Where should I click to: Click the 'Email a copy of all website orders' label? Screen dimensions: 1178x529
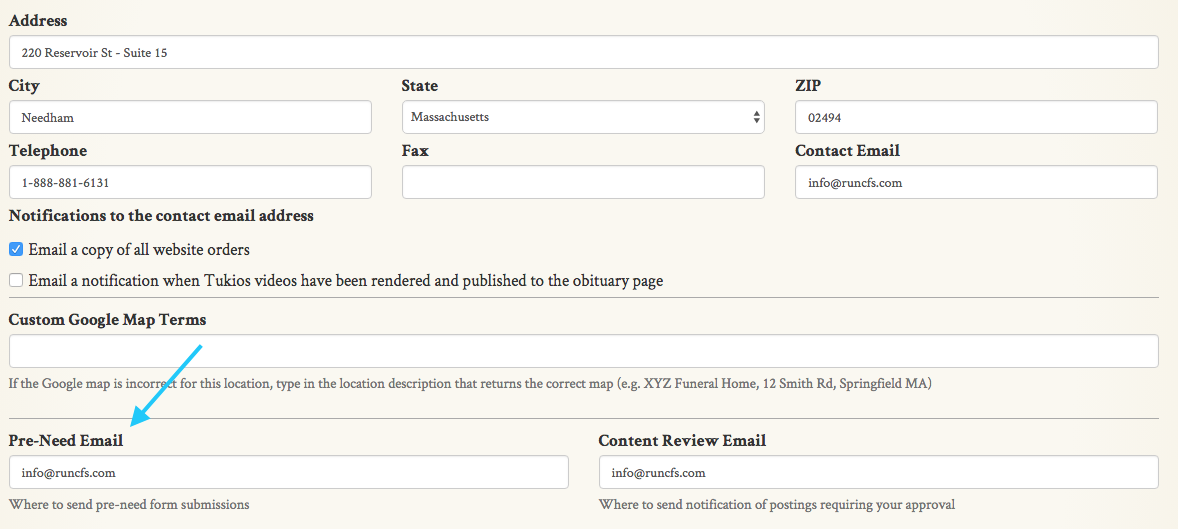point(139,250)
